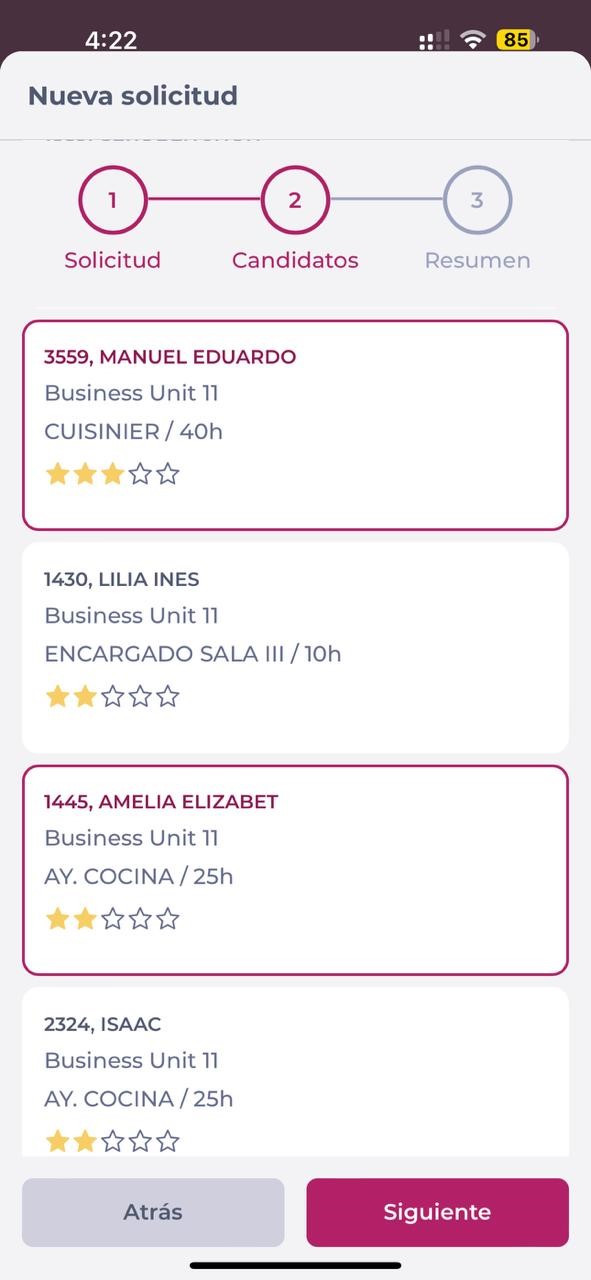
Task: Tap the first star on Isaac's card
Action: pos(58,1141)
